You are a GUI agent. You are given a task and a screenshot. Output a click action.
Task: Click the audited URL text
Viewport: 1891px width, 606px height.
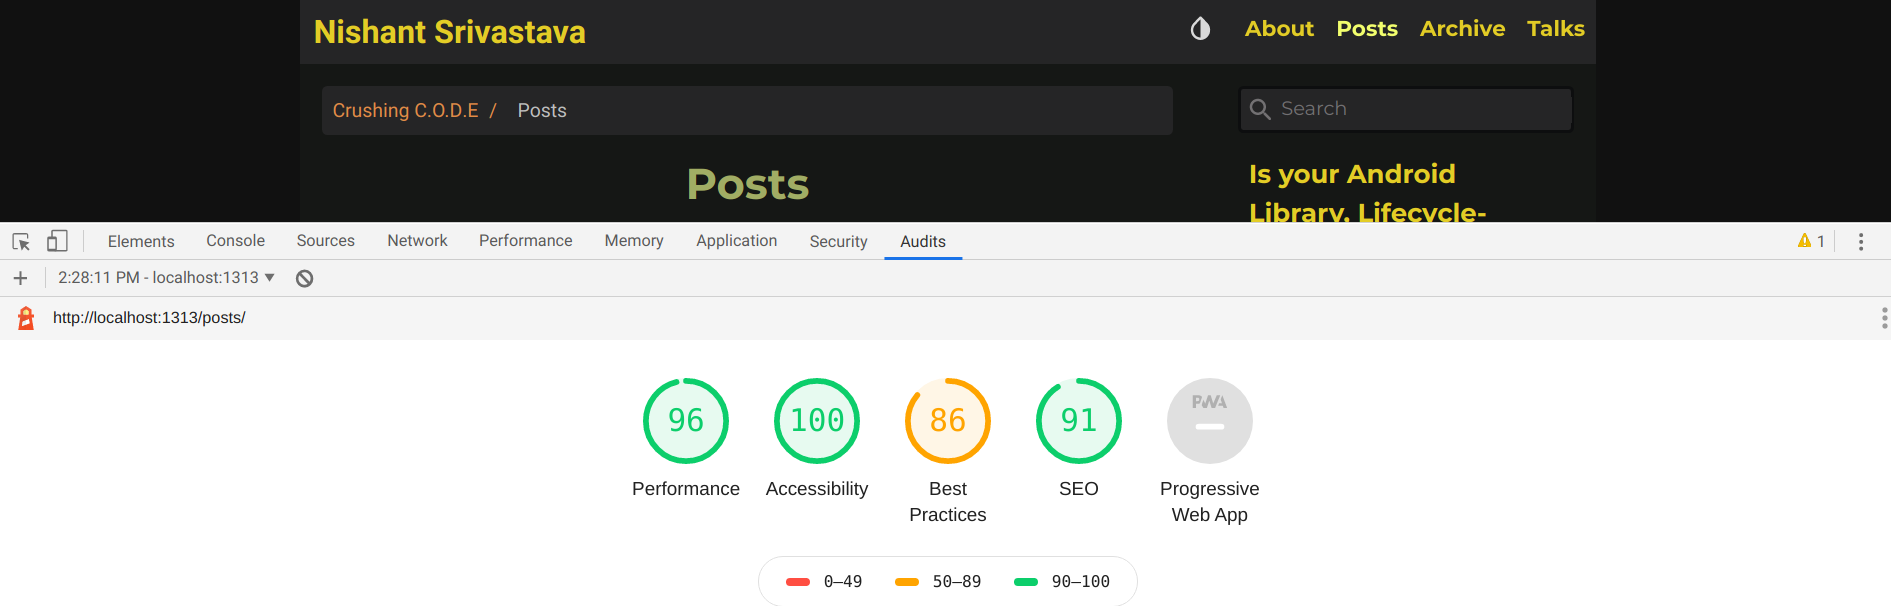click(x=149, y=318)
